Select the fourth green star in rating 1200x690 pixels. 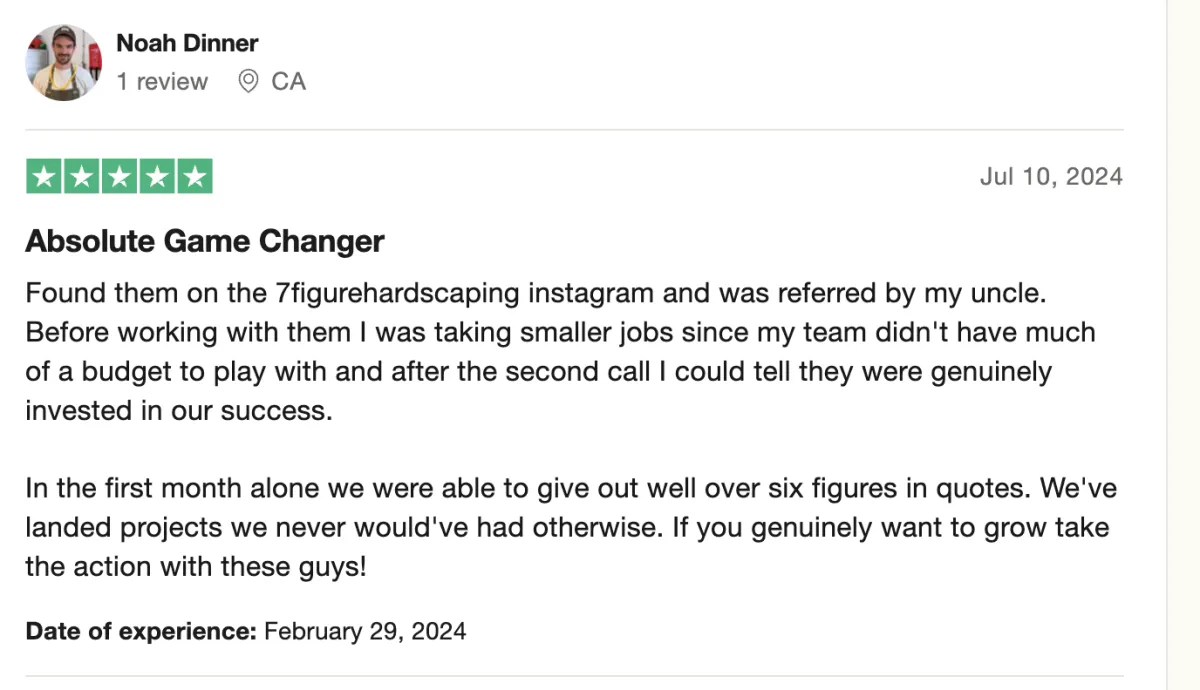click(x=157, y=177)
